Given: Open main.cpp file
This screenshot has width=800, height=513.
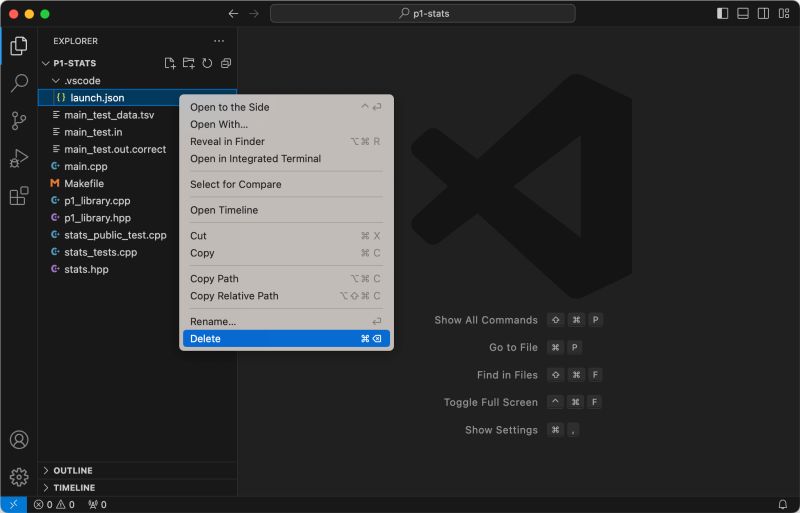Looking at the screenshot, I should click(86, 166).
